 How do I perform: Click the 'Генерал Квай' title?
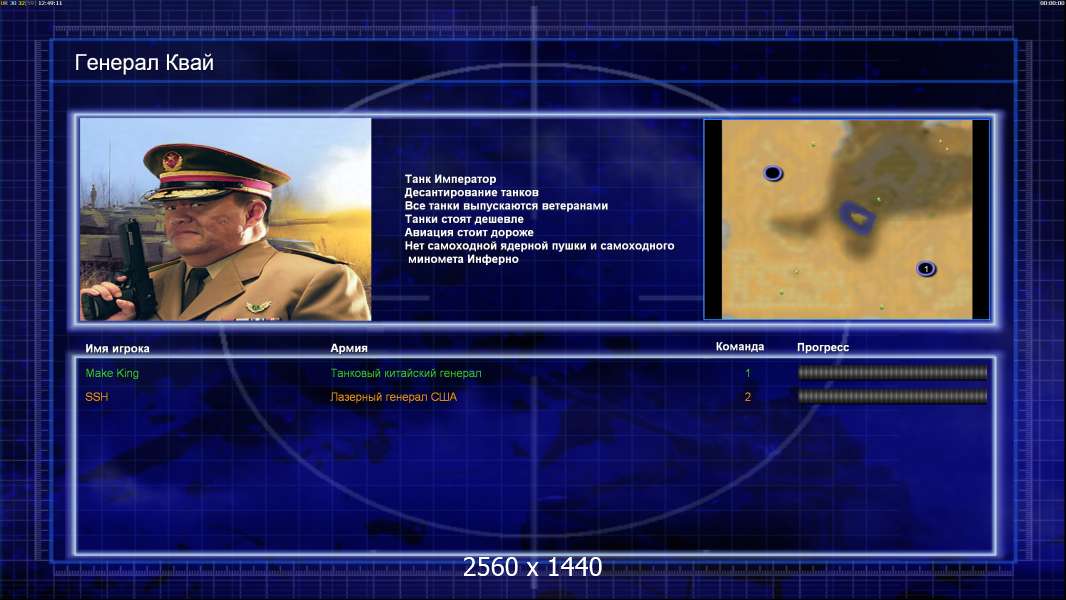pos(144,63)
